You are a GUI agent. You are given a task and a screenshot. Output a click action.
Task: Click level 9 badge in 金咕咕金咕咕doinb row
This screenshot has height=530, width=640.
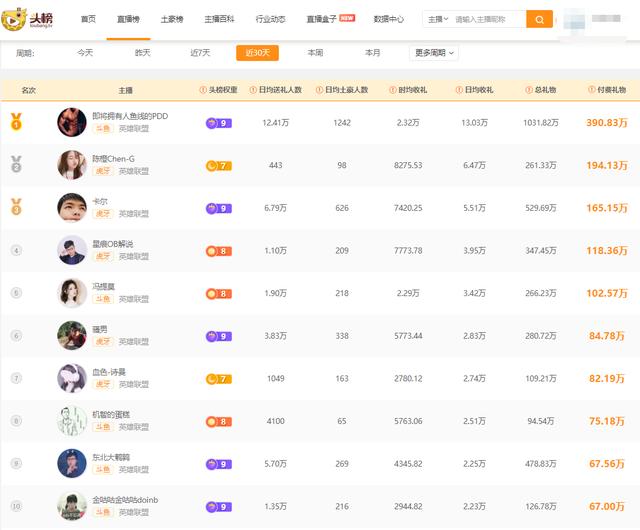click(x=219, y=507)
